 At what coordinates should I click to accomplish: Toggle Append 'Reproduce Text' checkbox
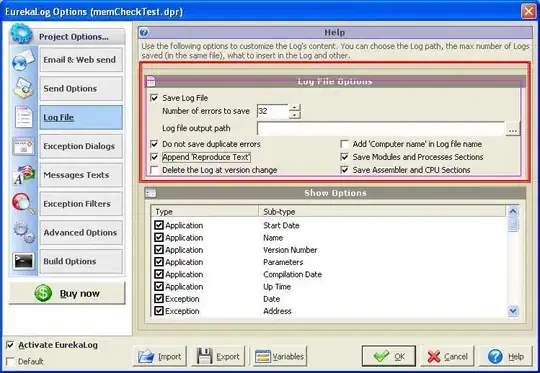pyautogui.click(x=154, y=157)
